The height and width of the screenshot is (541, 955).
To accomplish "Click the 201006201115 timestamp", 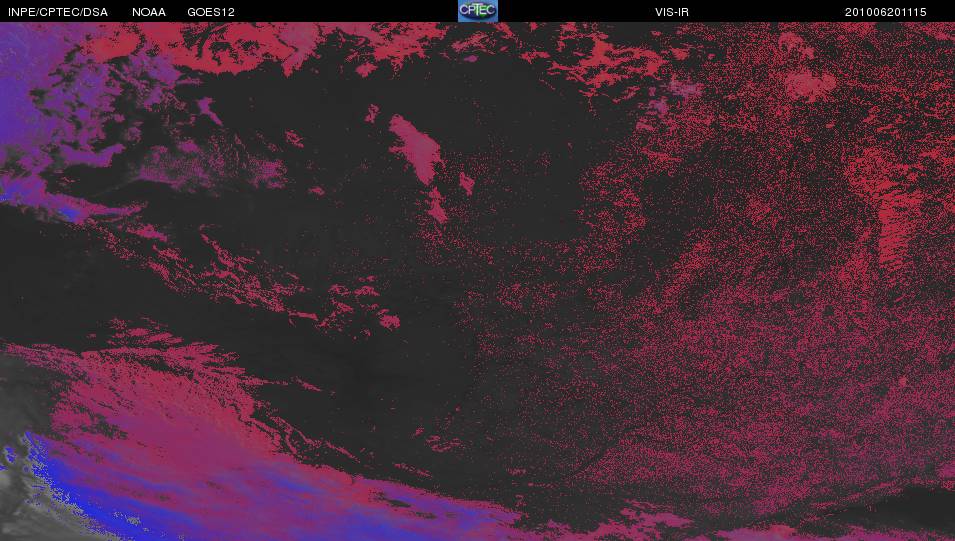I will point(886,12).
